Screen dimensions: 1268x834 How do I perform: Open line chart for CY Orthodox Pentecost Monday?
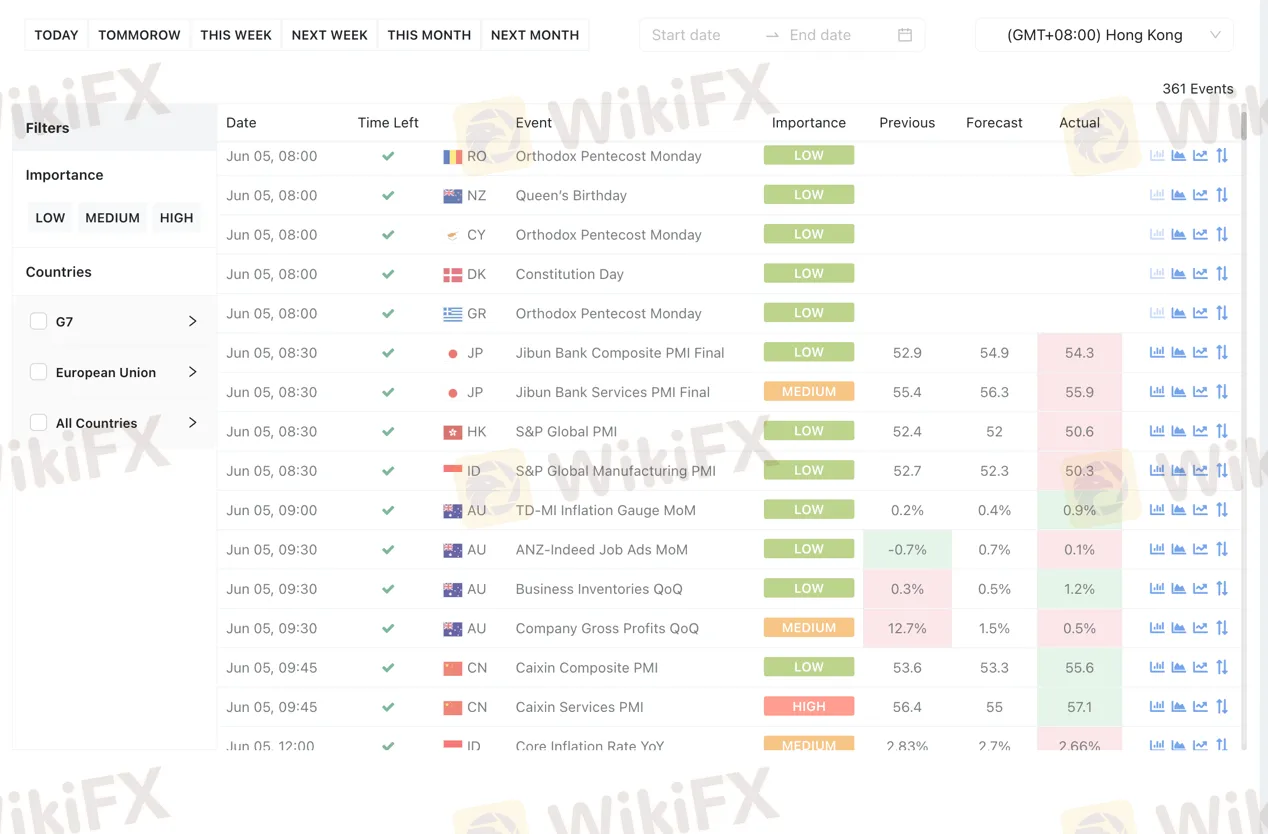[1200, 235]
